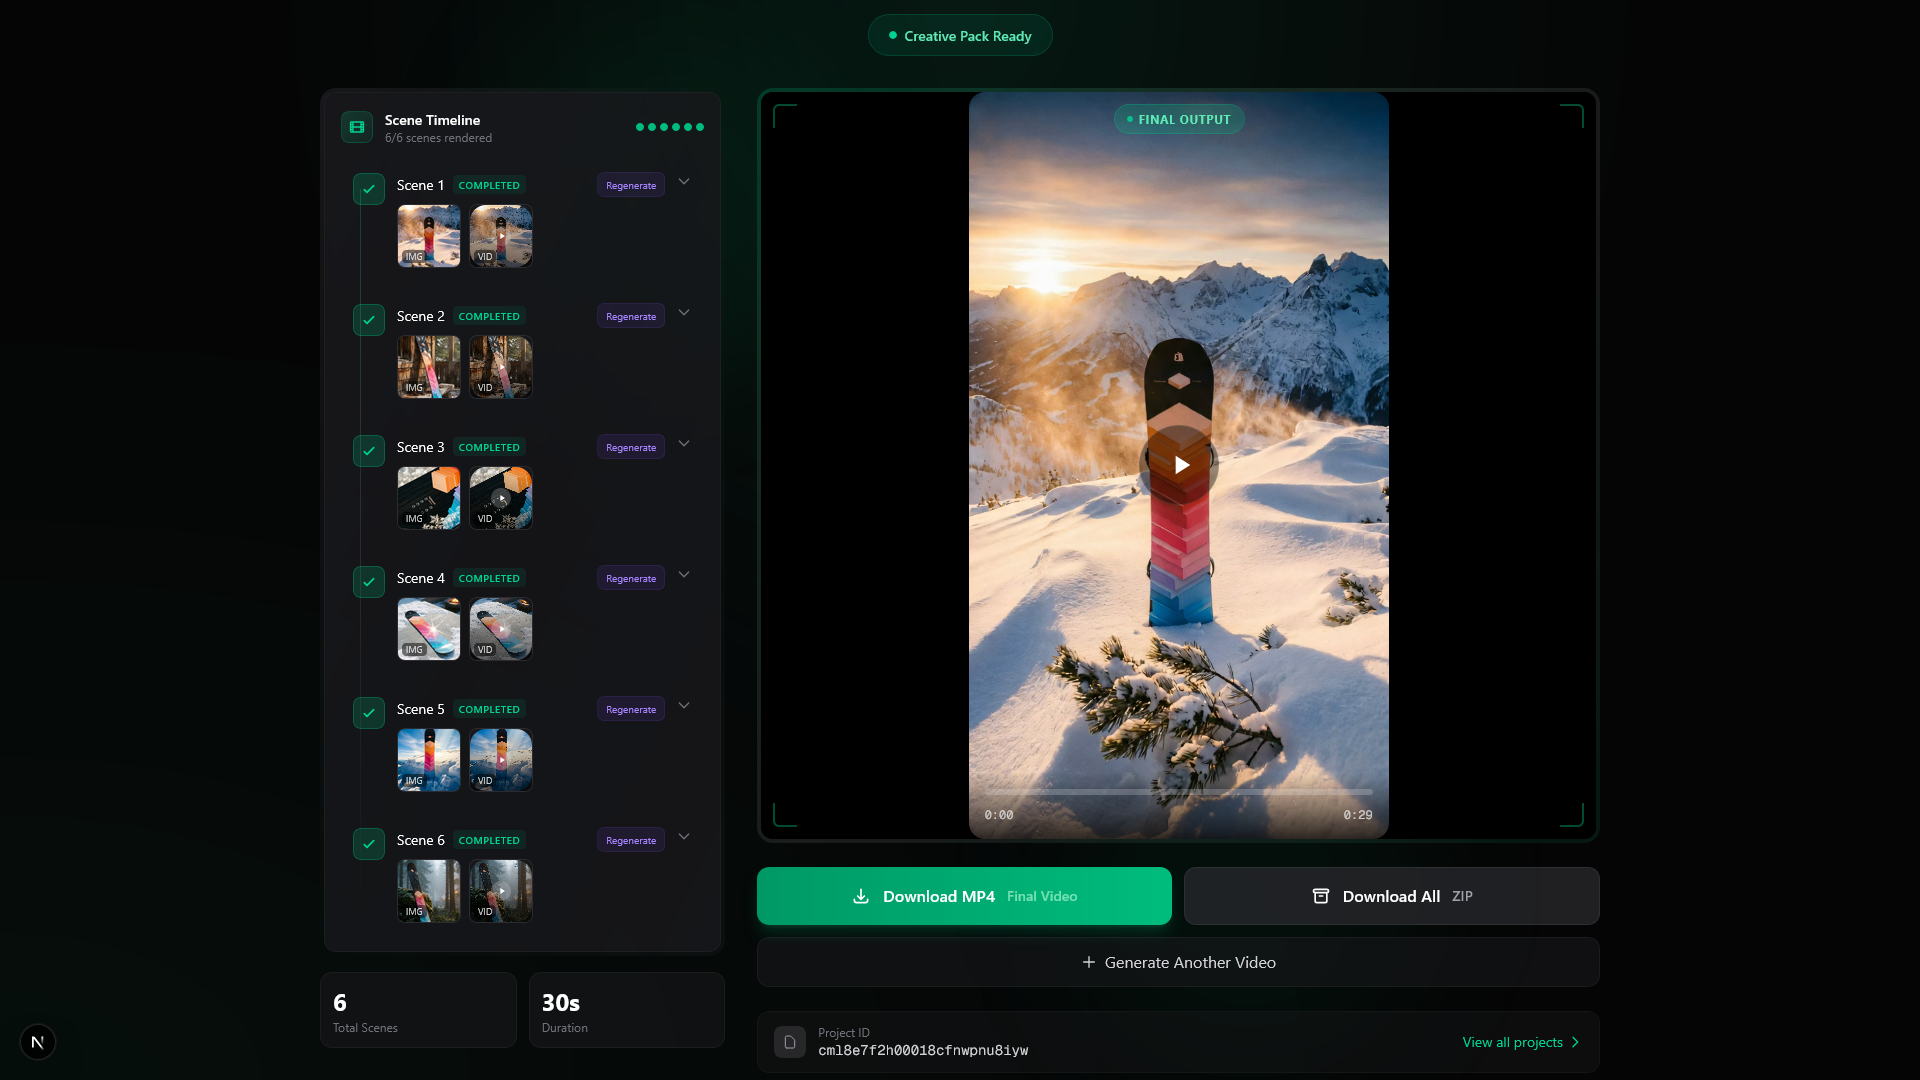1920x1080 pixels.
Task: Click the Creative Pack Ready status pill
Action: (959, 35)
